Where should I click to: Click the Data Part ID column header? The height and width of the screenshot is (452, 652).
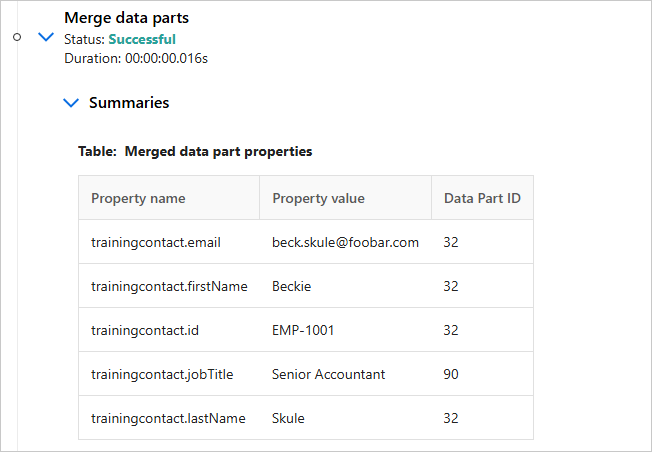(482, 198)
